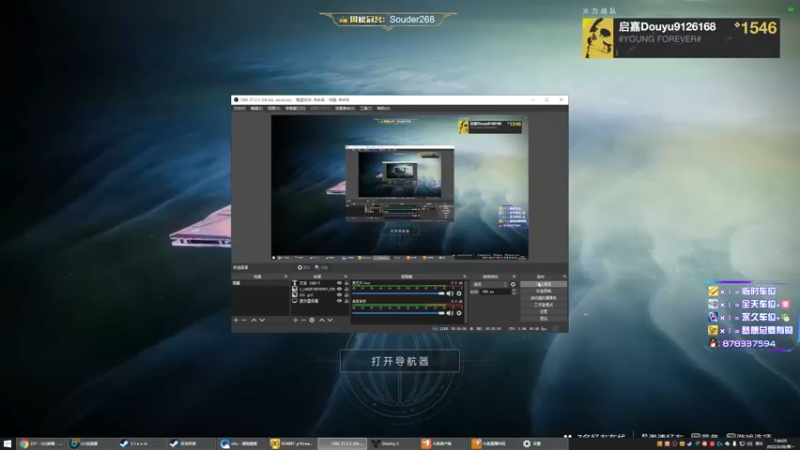Toggle lock on the text source

click(x=346, y=283)
